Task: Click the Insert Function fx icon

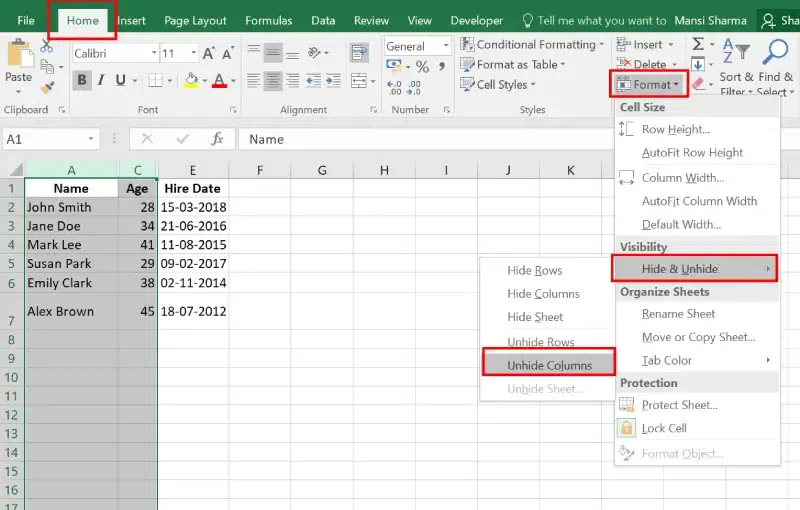Action: (217, 139)
